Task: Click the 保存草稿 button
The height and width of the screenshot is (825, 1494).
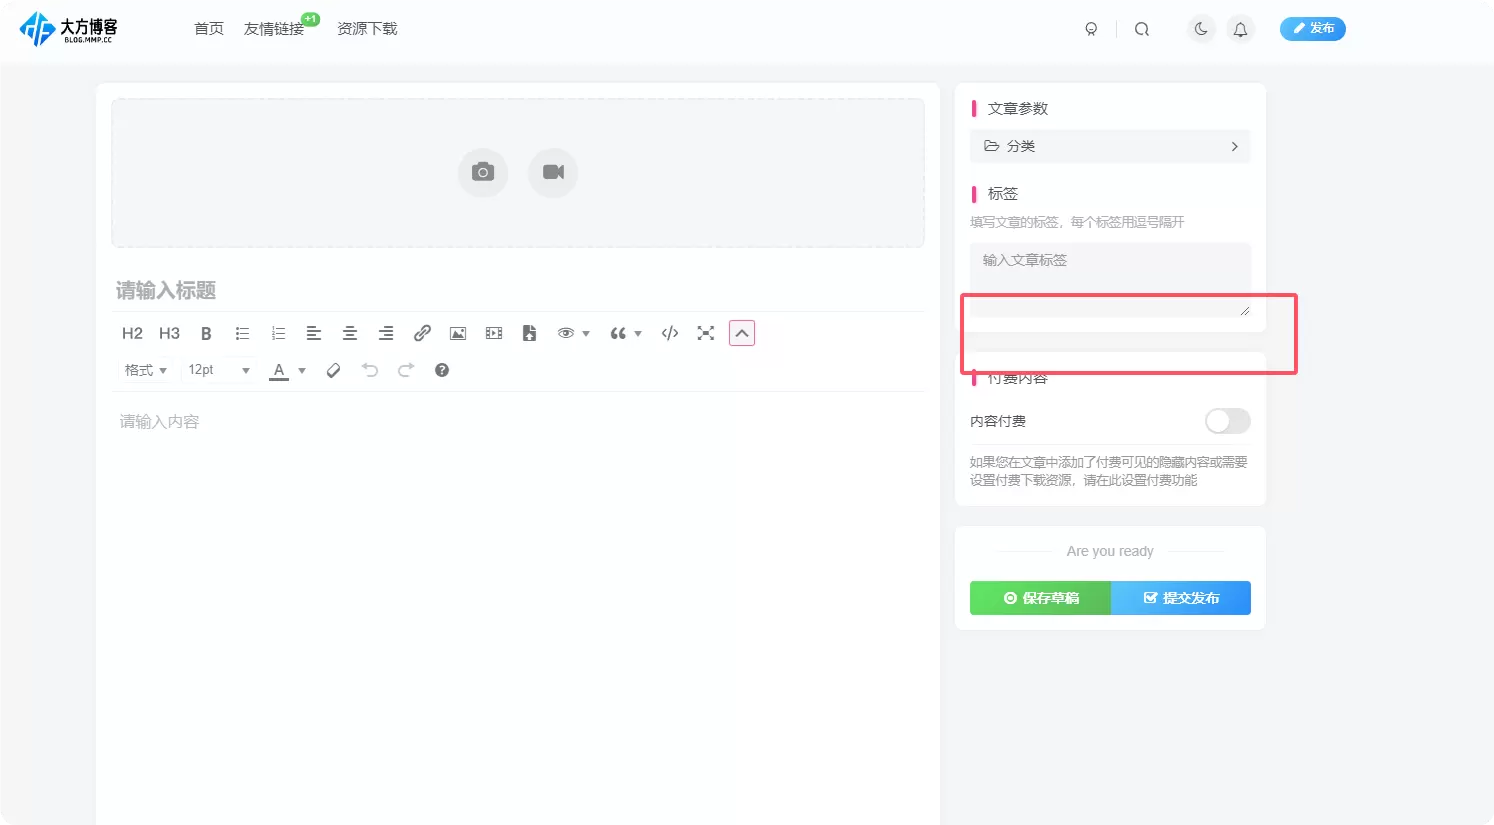Action: pyautogui.click(x=1040, y=598)
